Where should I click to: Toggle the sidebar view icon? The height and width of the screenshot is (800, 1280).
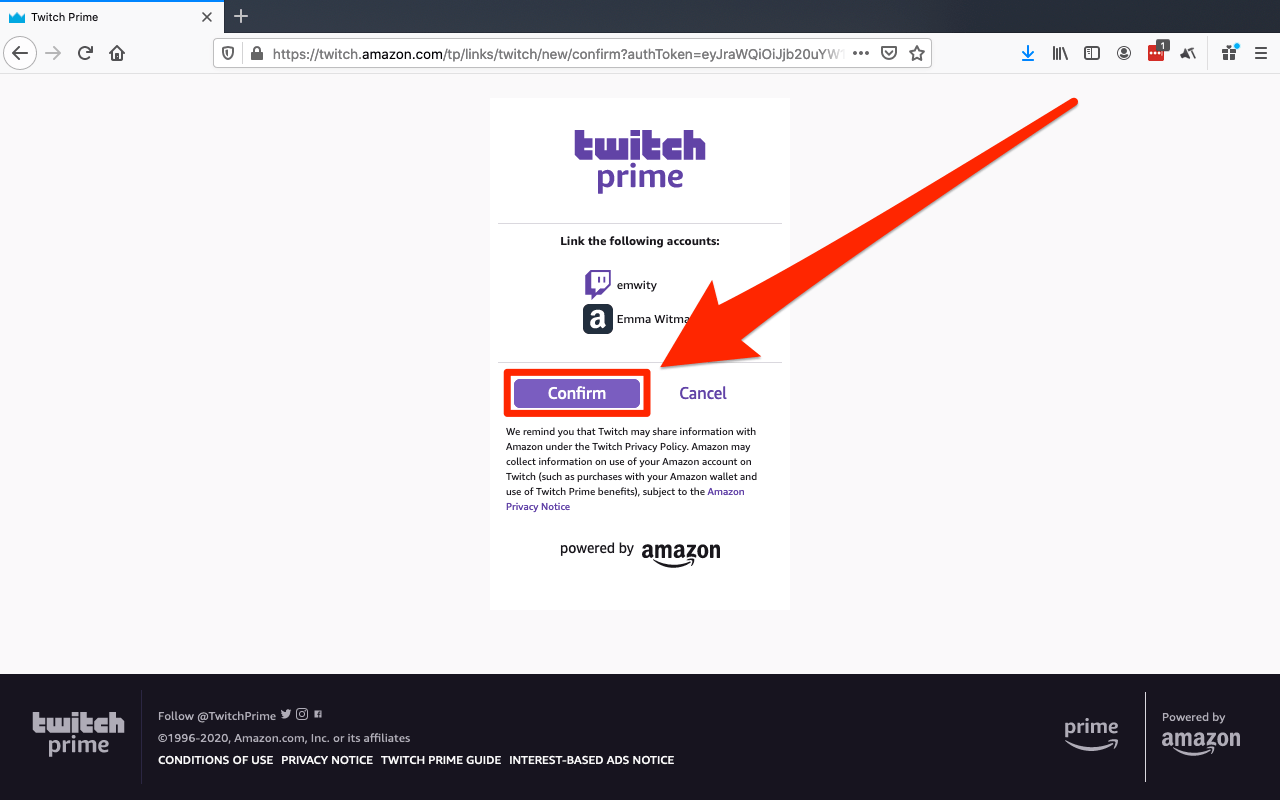pyautogui.click(x=1092, y=53)
